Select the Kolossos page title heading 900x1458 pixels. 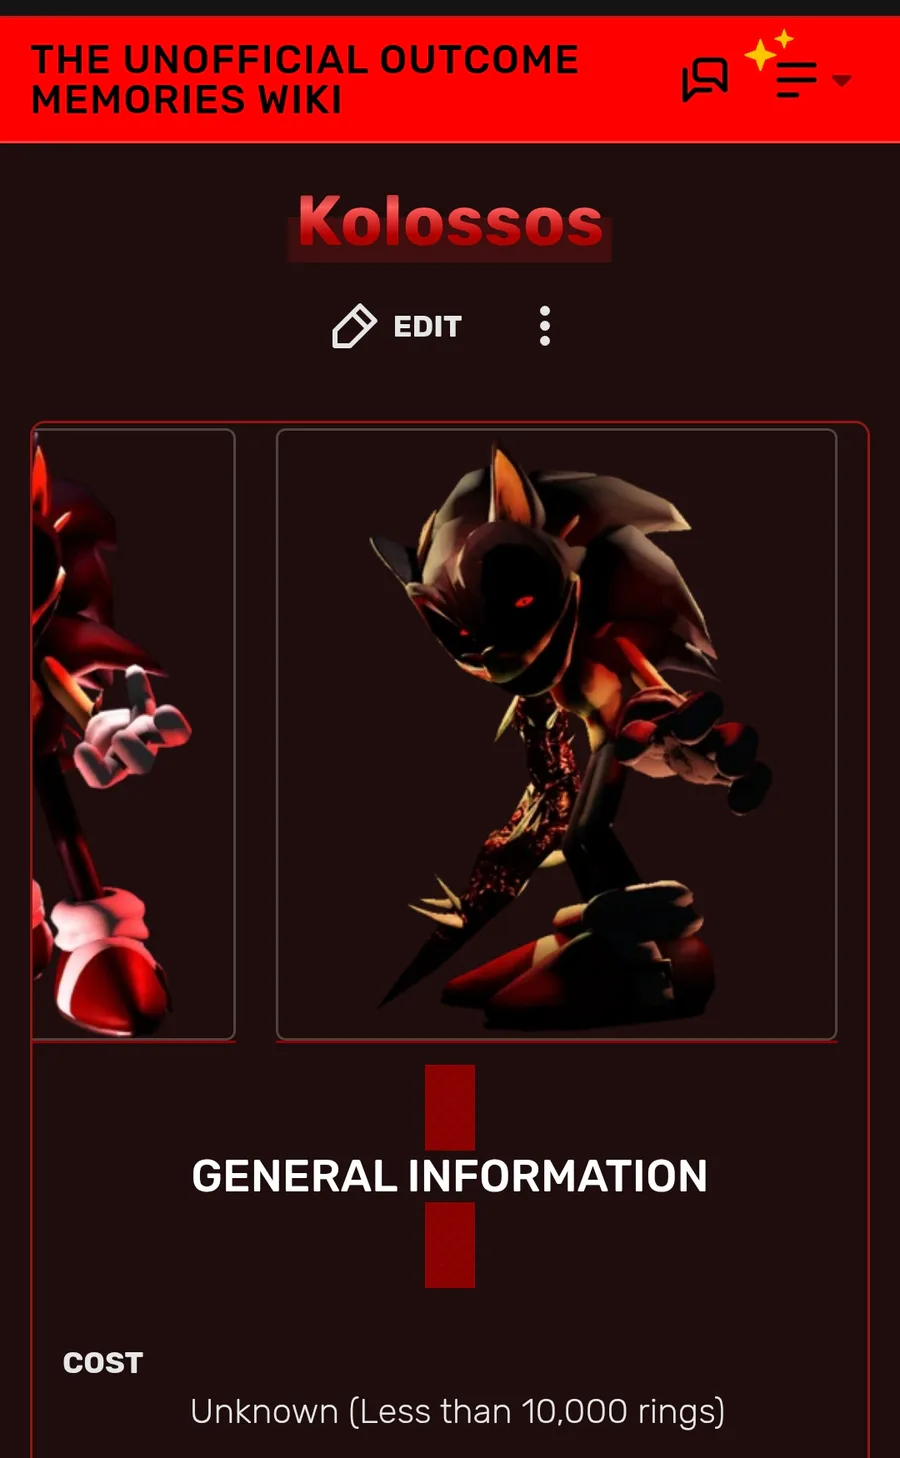tap(450, 222)
